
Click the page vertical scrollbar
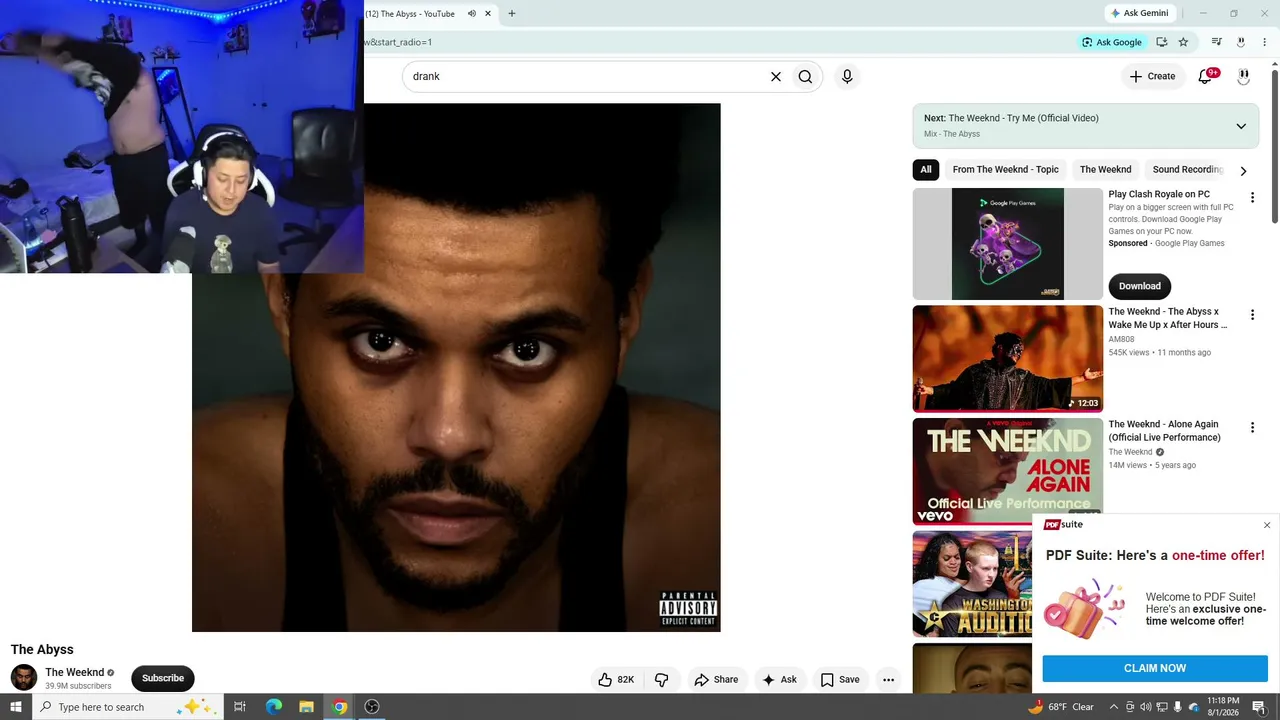1274,148
